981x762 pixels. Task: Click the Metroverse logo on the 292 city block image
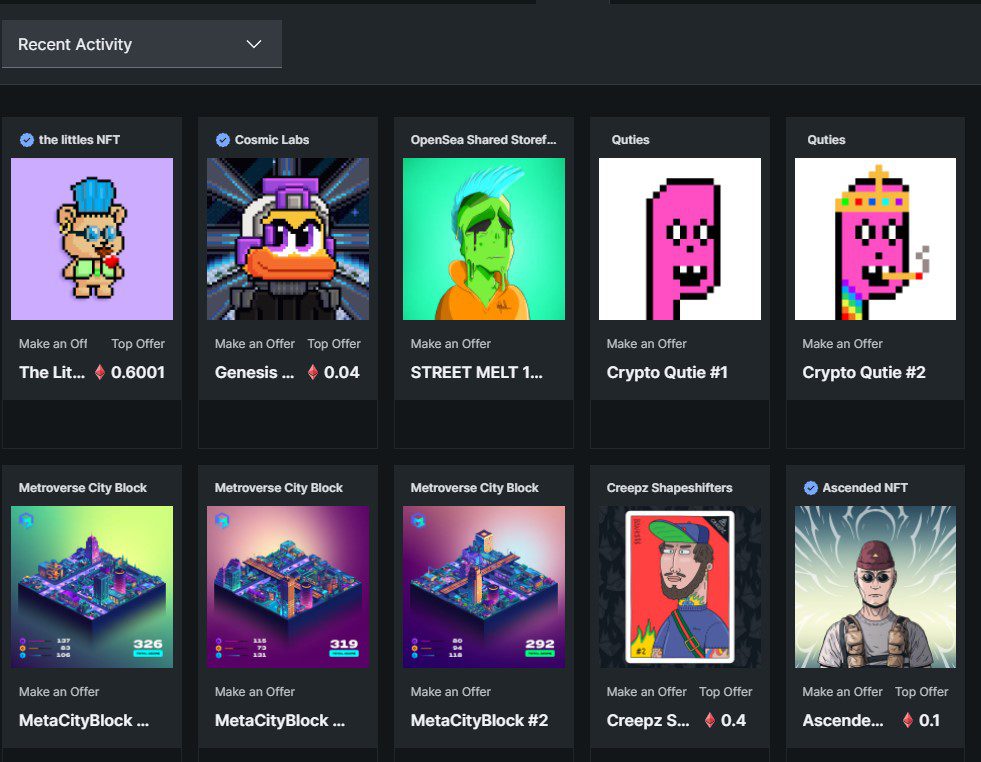point(418,520)
